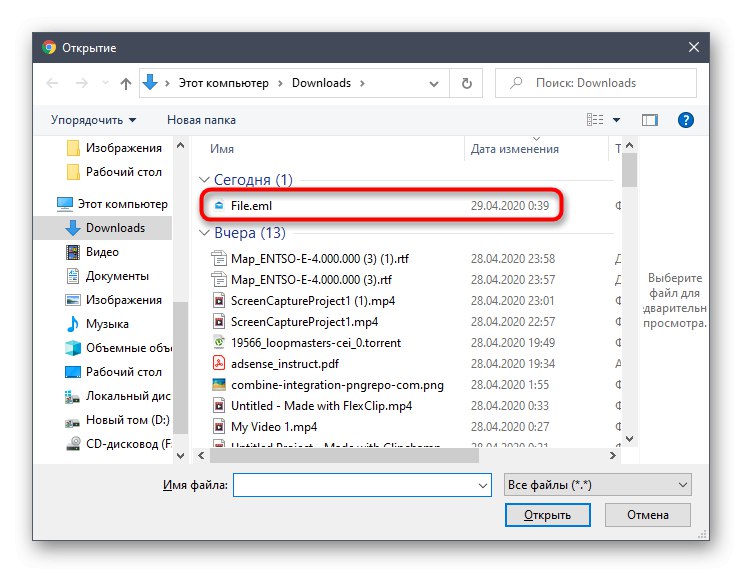Expand 'Имя файла' combo box dropdown
Image resolution: width=742 pixels, height=573 pixels.
pyautogui.click(x=482, y=485)
